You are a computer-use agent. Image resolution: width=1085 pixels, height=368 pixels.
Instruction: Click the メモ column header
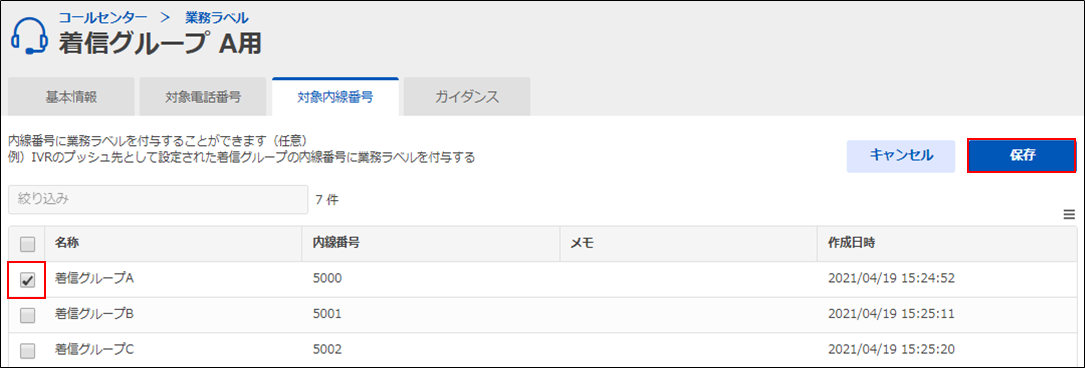(578, 243)
